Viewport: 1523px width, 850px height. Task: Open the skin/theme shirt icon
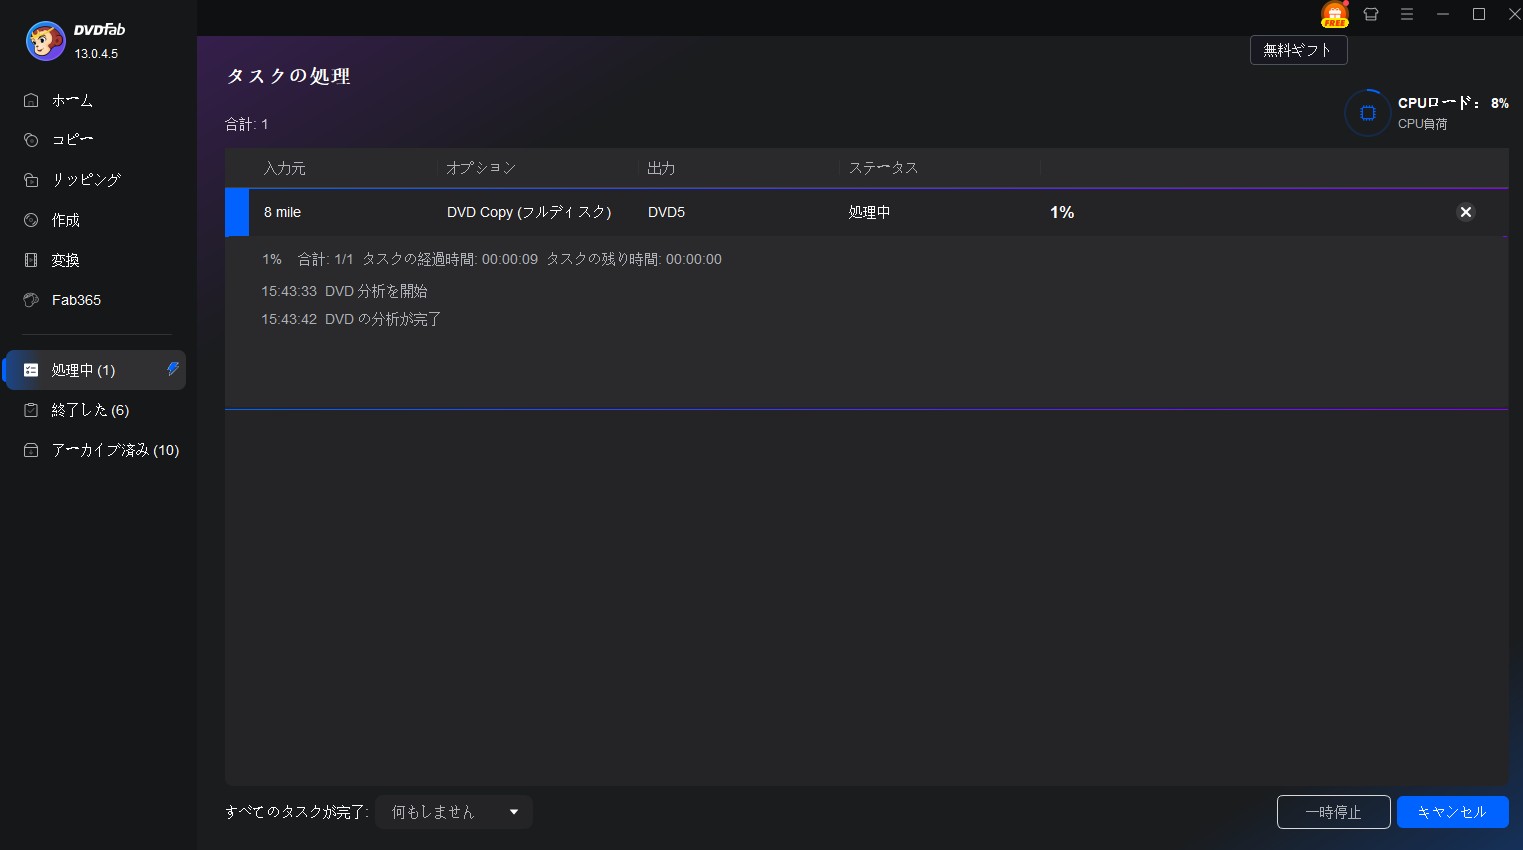tap(1371, 15)
